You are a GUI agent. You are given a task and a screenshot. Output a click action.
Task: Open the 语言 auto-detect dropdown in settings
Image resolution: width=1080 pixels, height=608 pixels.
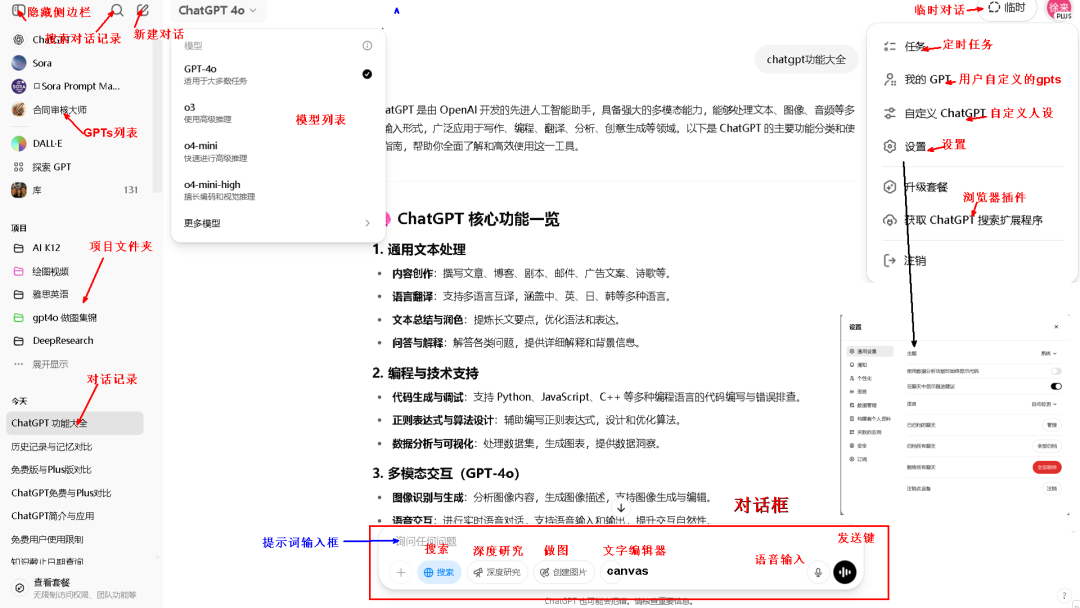1044,404
